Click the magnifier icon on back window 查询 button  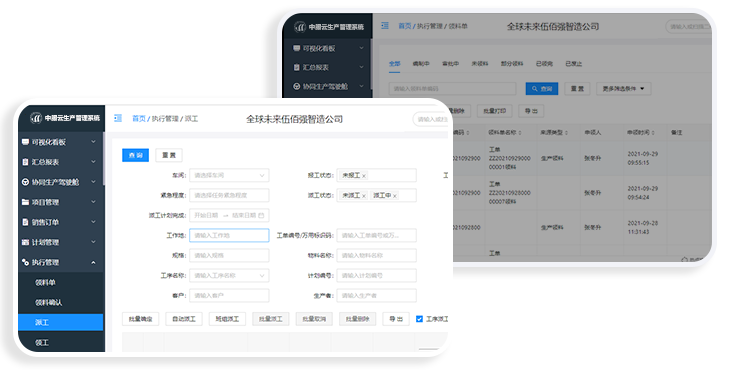pyautogui.click(x=535, y=88)
